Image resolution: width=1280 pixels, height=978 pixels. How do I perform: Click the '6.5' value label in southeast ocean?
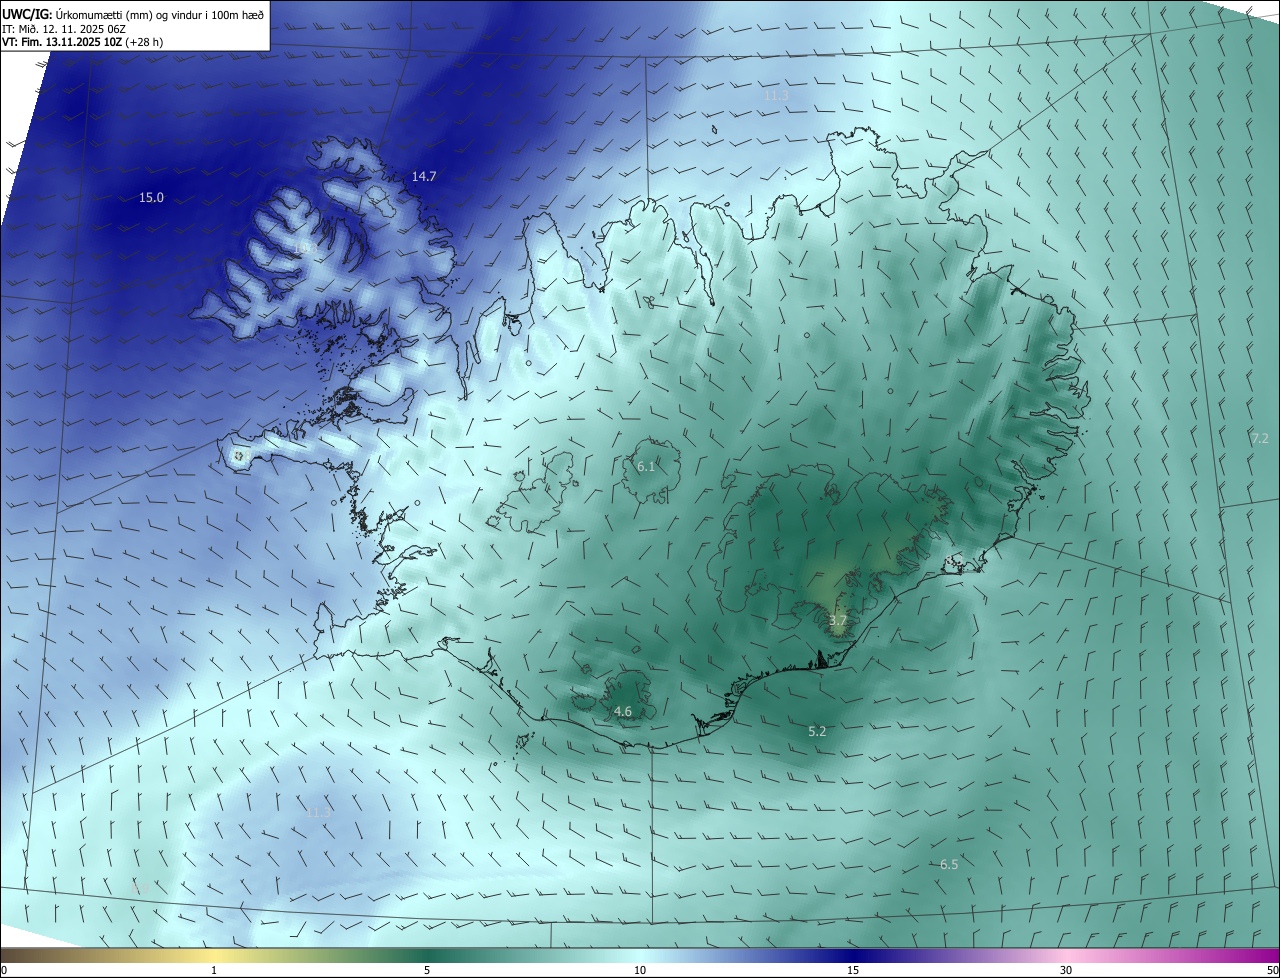pyautogui.click(x=949, y=864)
